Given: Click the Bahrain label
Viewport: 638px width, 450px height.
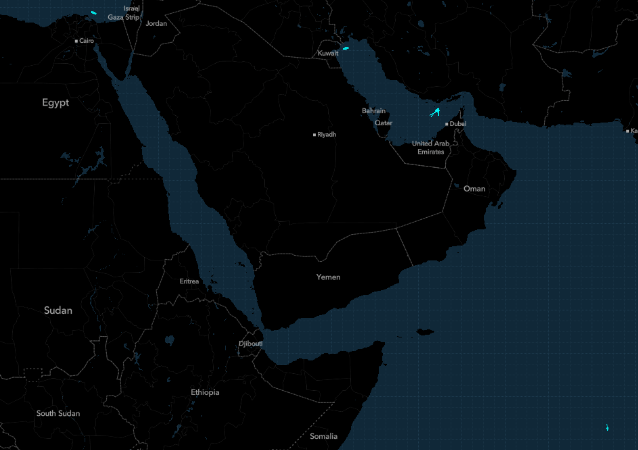Looking at the screenshot, I should [374, 111].
